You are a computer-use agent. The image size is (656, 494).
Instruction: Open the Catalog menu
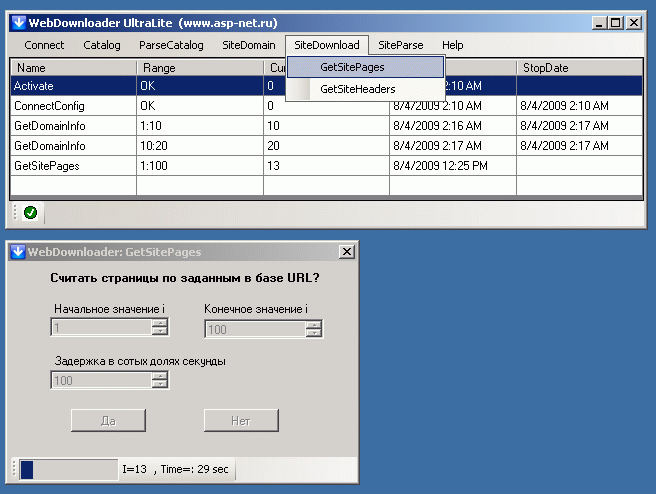pos(102,45)
